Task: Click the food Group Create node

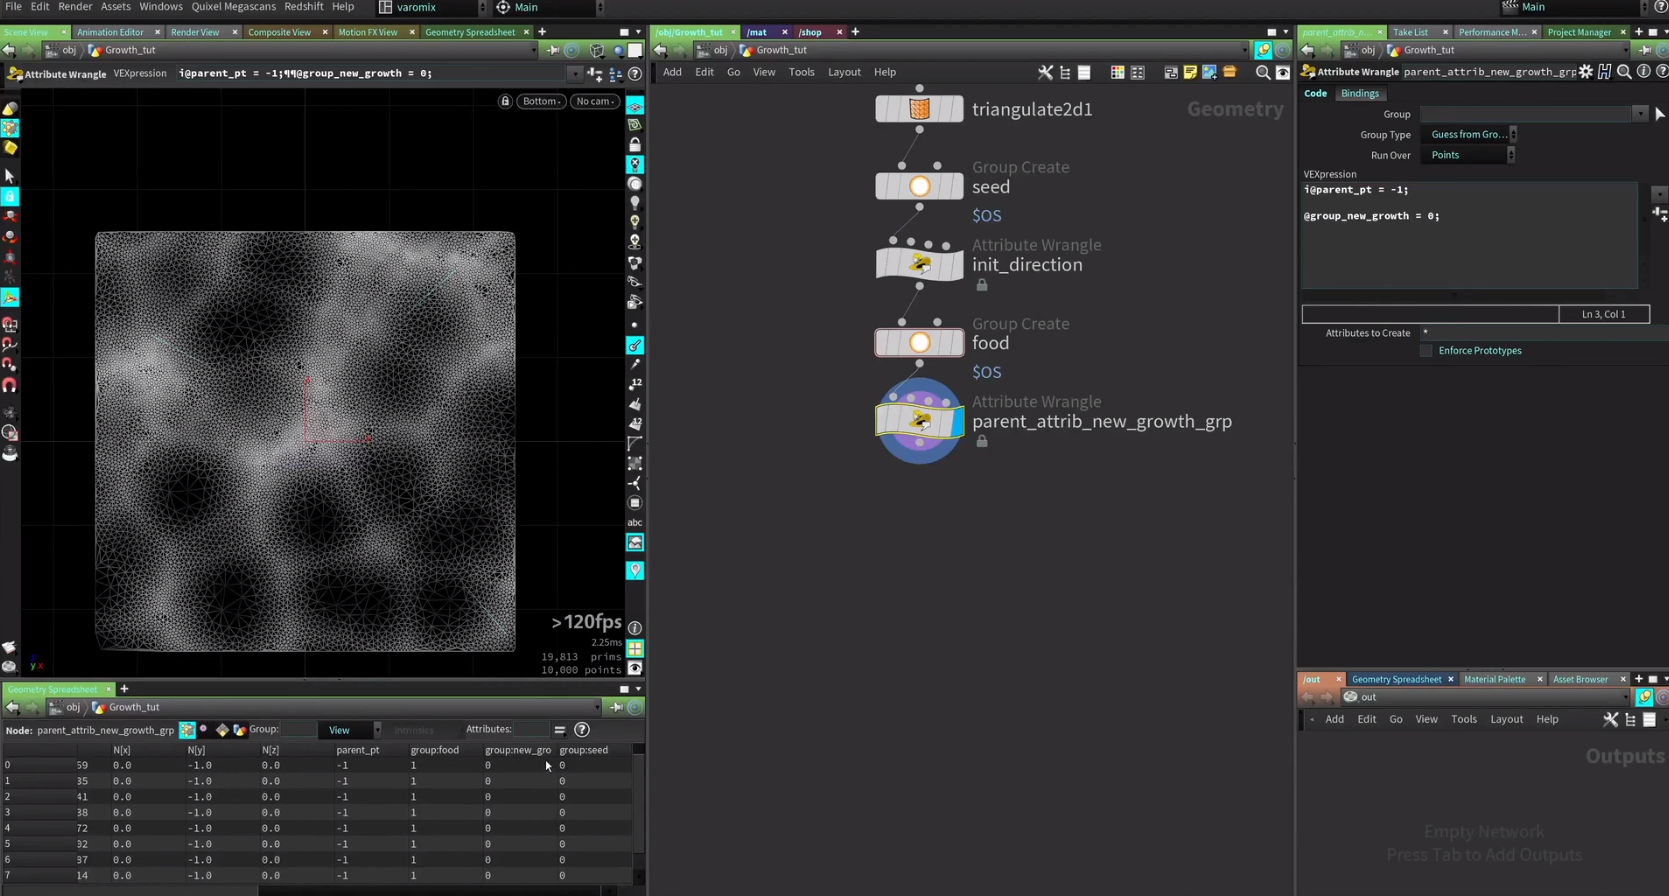Action: coord(919,343)
